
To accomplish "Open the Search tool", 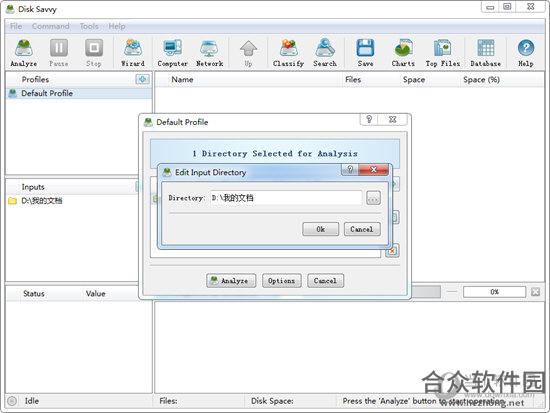I will tap(325, 53).
